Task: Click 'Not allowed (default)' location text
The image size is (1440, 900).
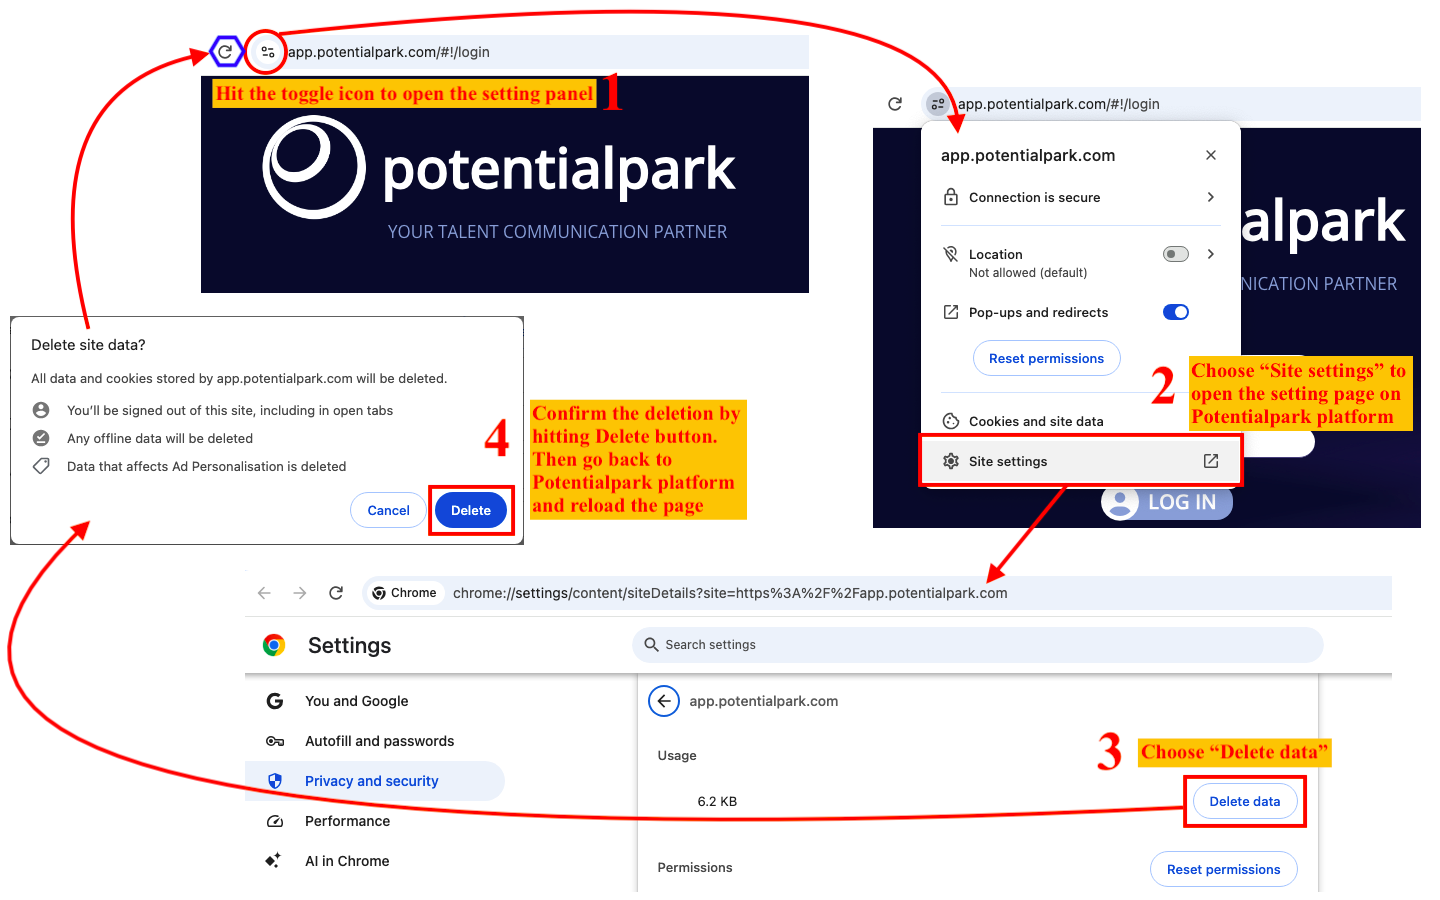Action: coord(1028,273)
